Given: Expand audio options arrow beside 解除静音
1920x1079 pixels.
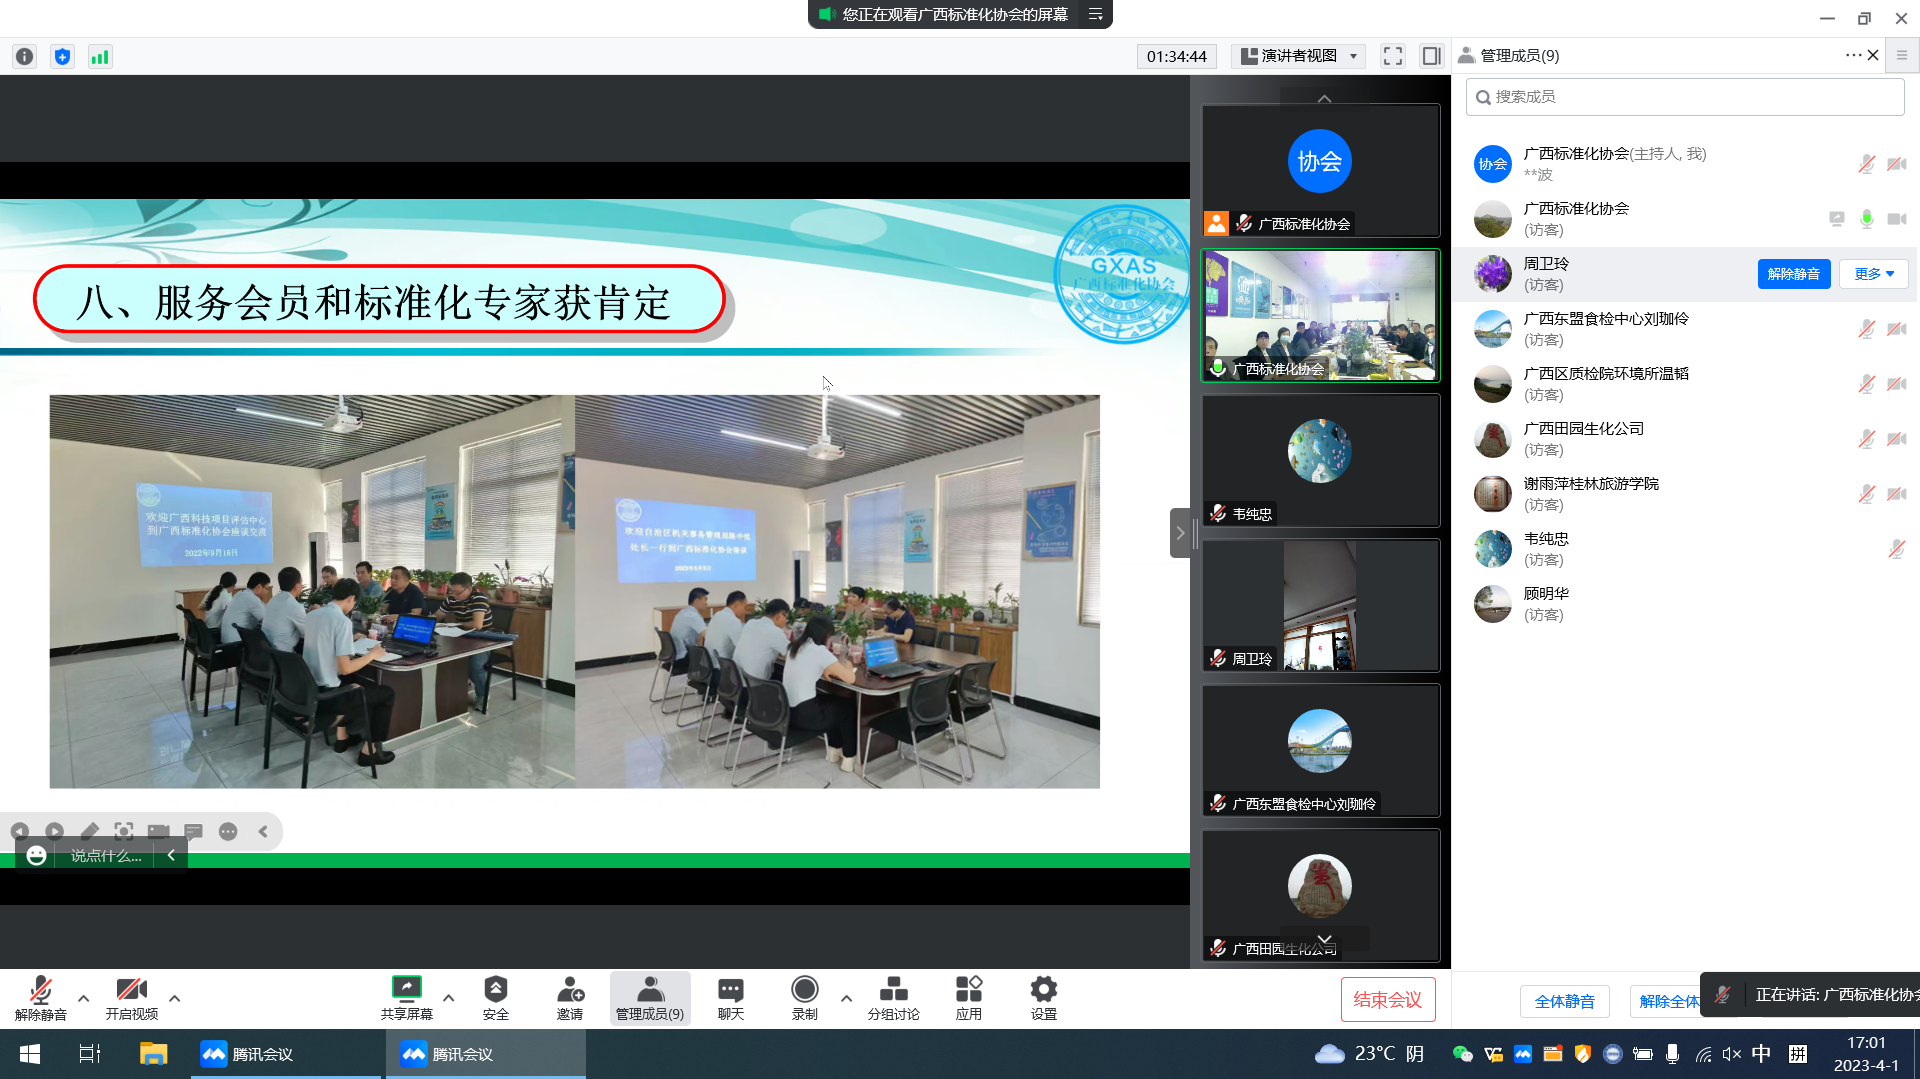Looking at the screenshot, I should coord(84,998).
